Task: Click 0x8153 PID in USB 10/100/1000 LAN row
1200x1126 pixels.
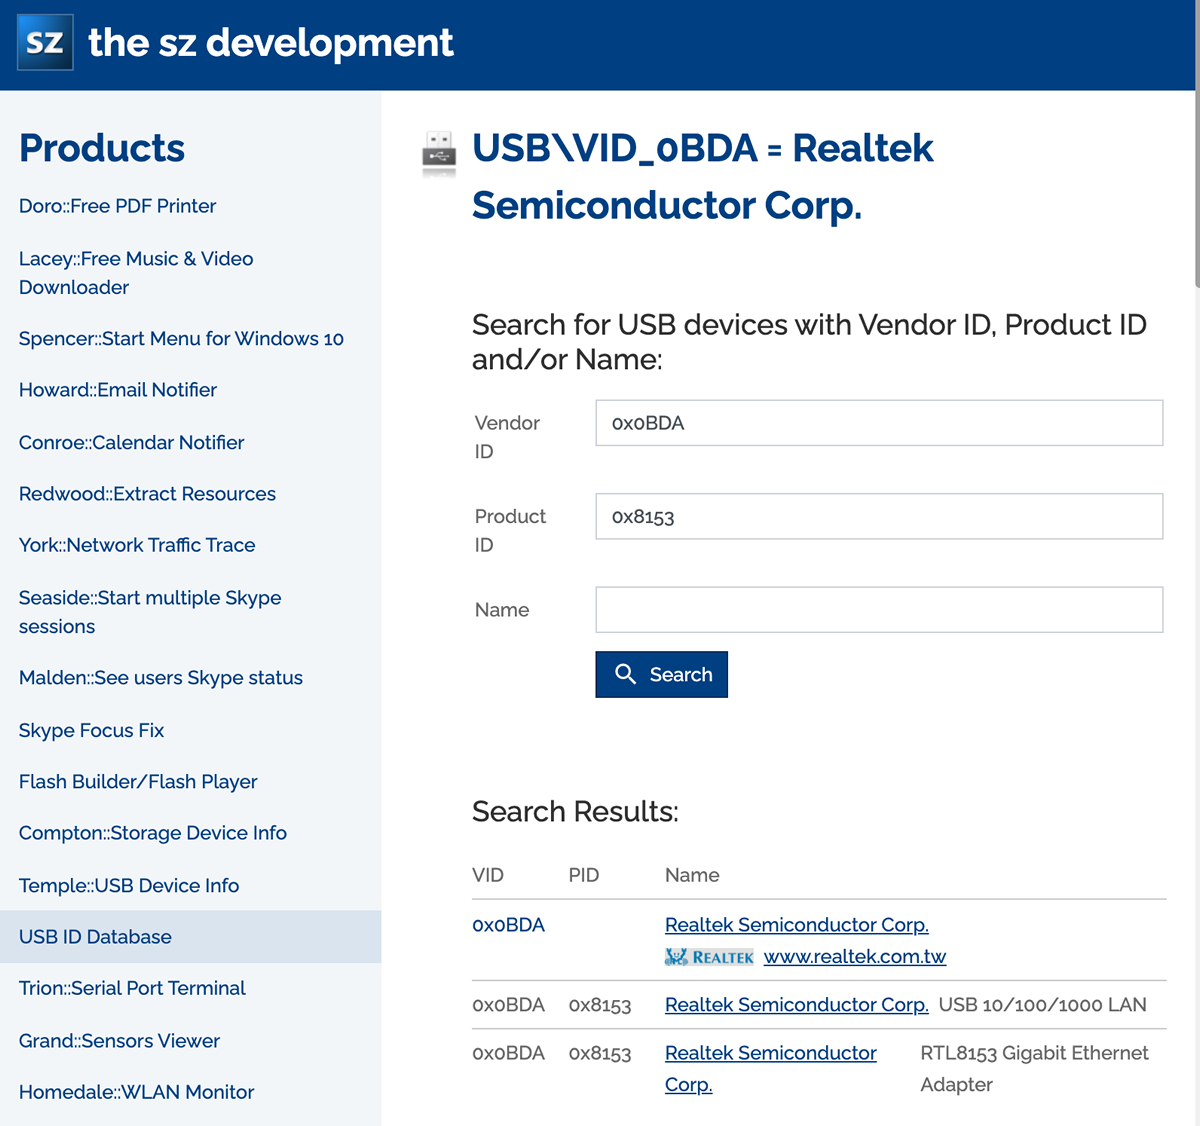Action: 600,1005
